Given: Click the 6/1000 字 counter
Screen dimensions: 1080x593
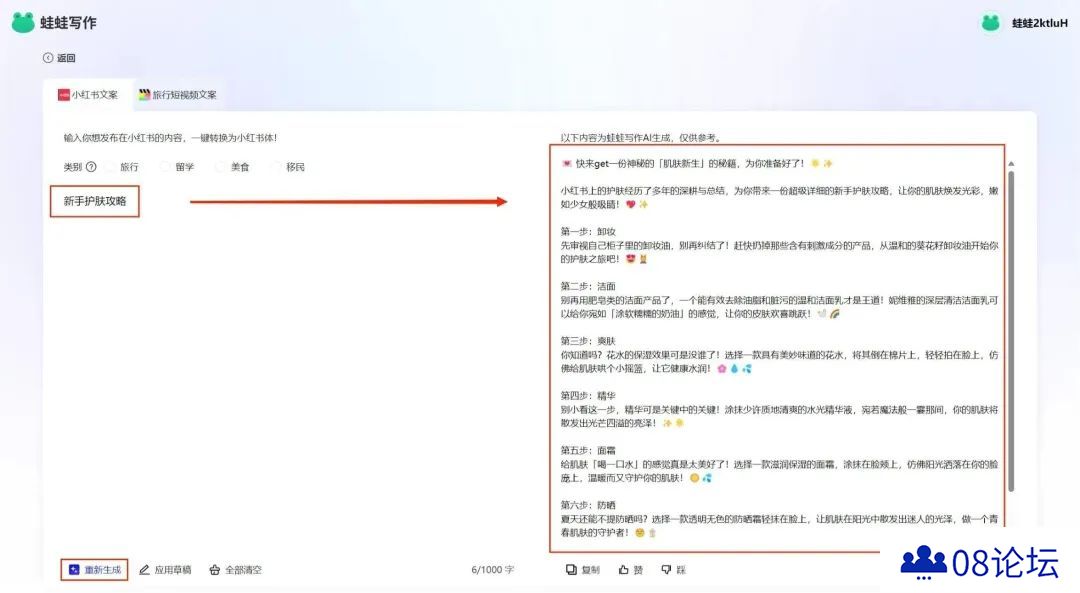Looking at the screenshot, I should 492,570.
